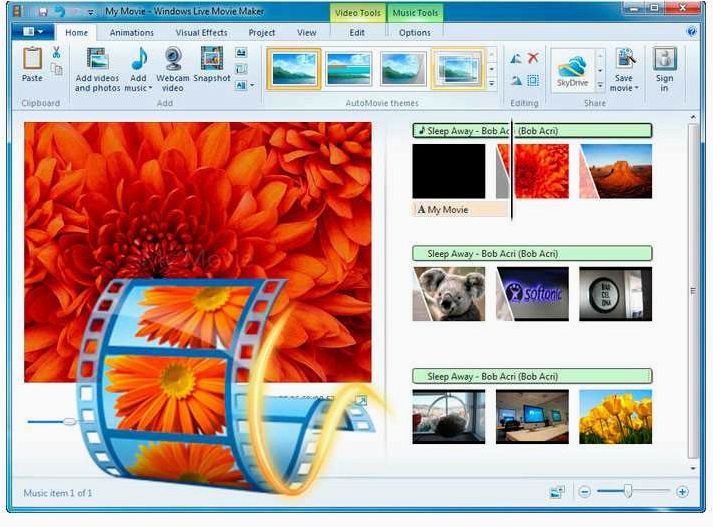713x527 pixels.
Task: Expand the AutoMovie themes gallery
Action: (492, 84)
